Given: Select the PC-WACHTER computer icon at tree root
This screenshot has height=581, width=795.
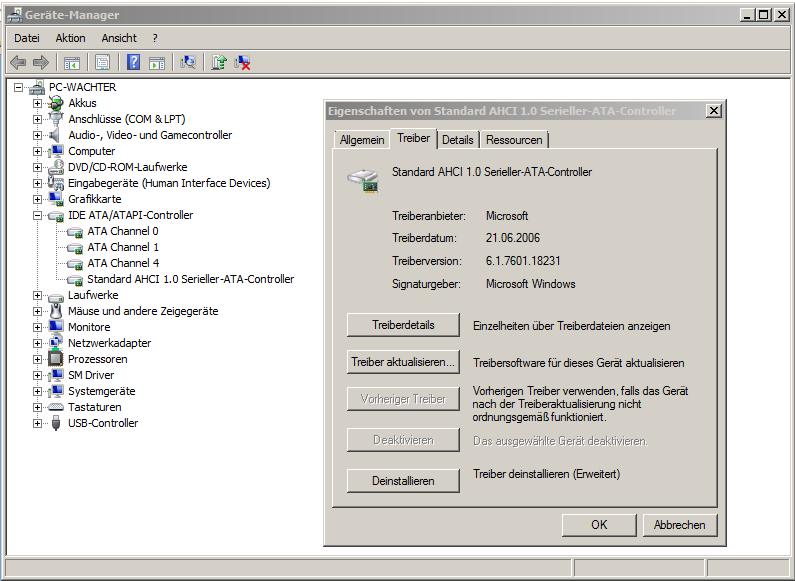Looking at the screenshot, I should [x=37, y=87].
